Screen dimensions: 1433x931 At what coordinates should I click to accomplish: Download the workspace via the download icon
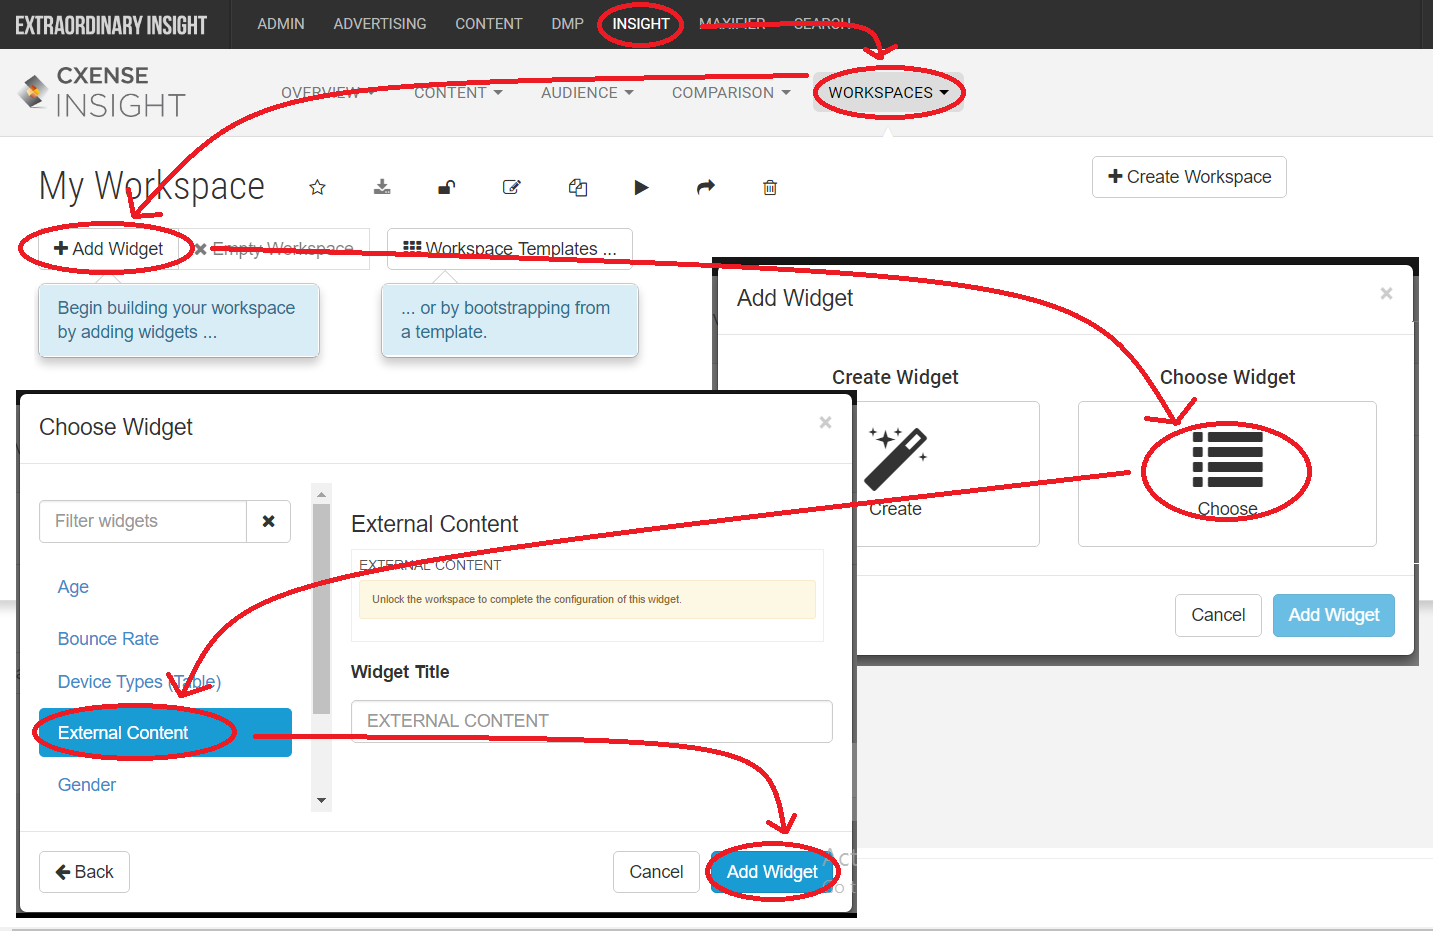[x=382, y=187]
